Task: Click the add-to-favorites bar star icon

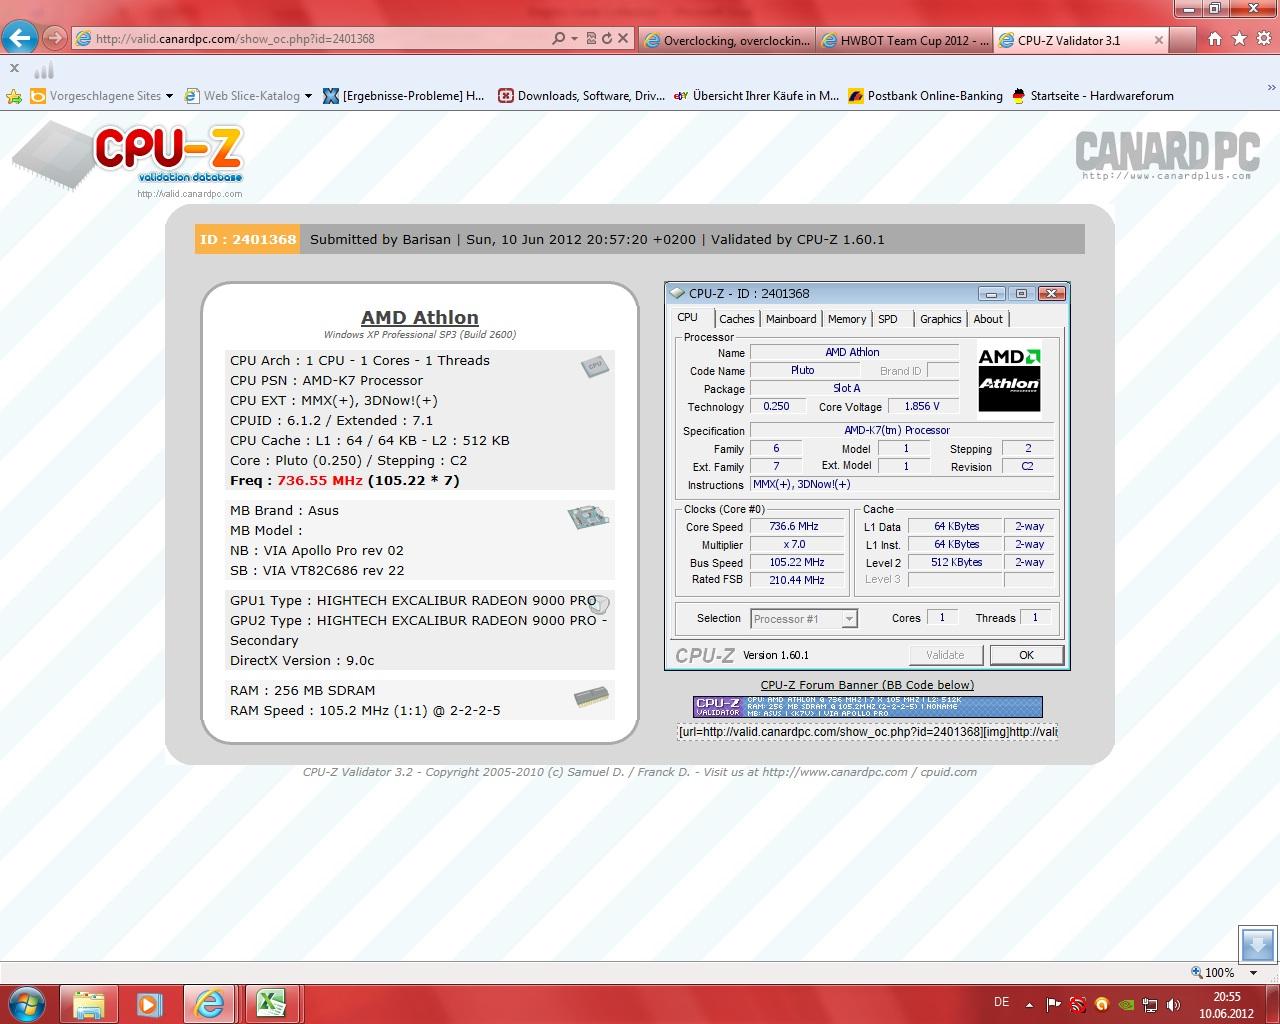Action: (13, 96)
